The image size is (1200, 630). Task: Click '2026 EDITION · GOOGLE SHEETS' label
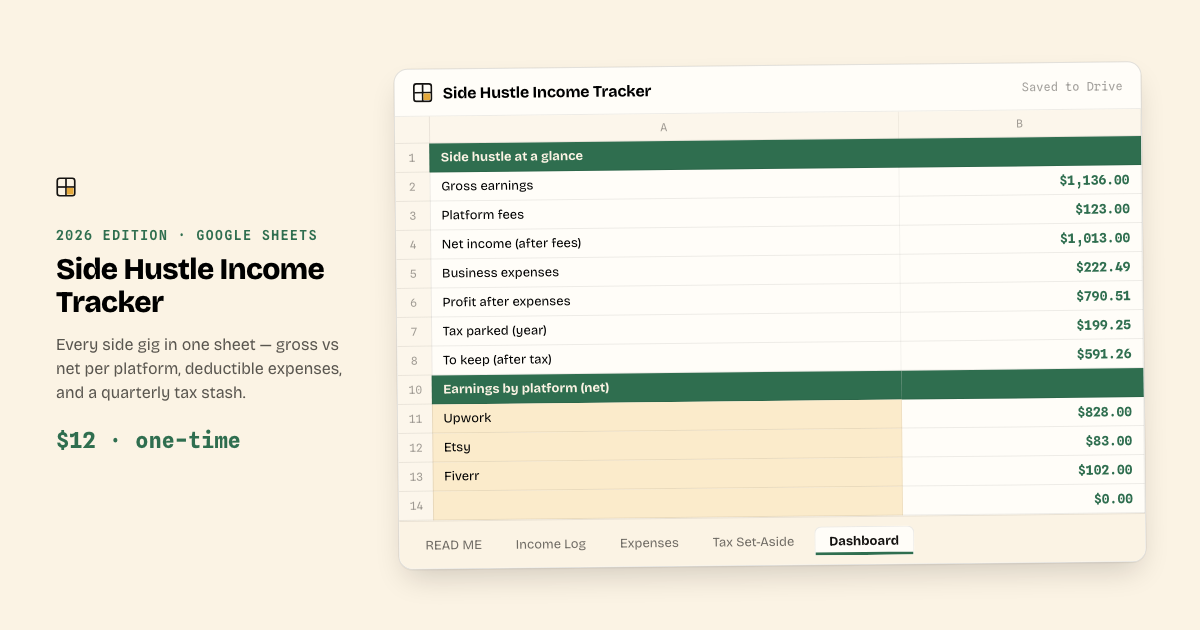click(x=187, y=236)
